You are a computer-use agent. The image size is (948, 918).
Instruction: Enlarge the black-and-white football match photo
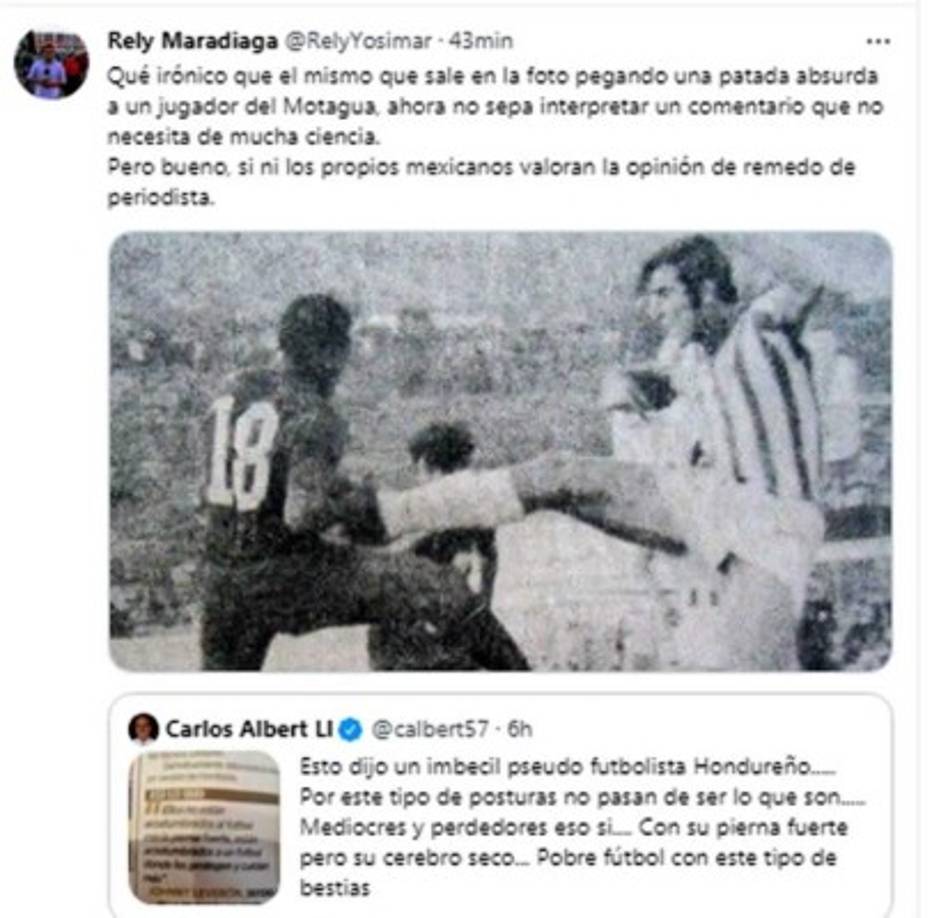click(500, 451)
